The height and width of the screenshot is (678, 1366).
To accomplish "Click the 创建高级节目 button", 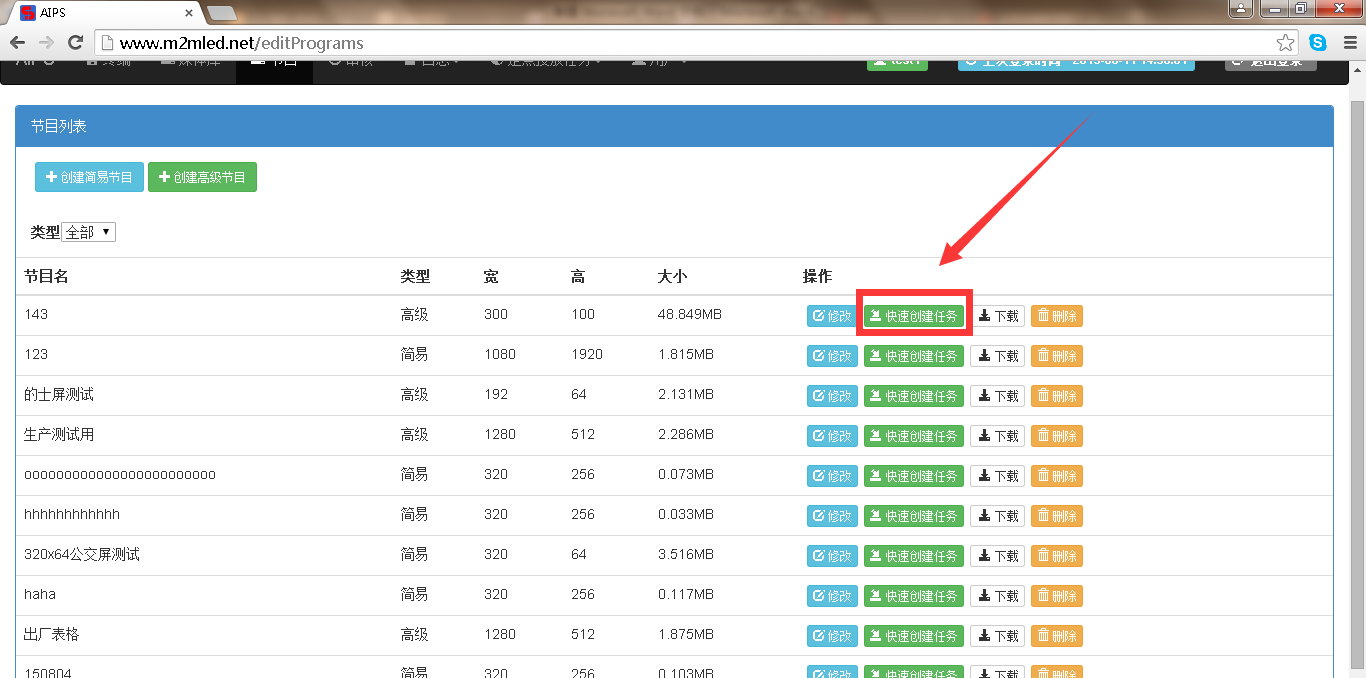I will (202, 177).
